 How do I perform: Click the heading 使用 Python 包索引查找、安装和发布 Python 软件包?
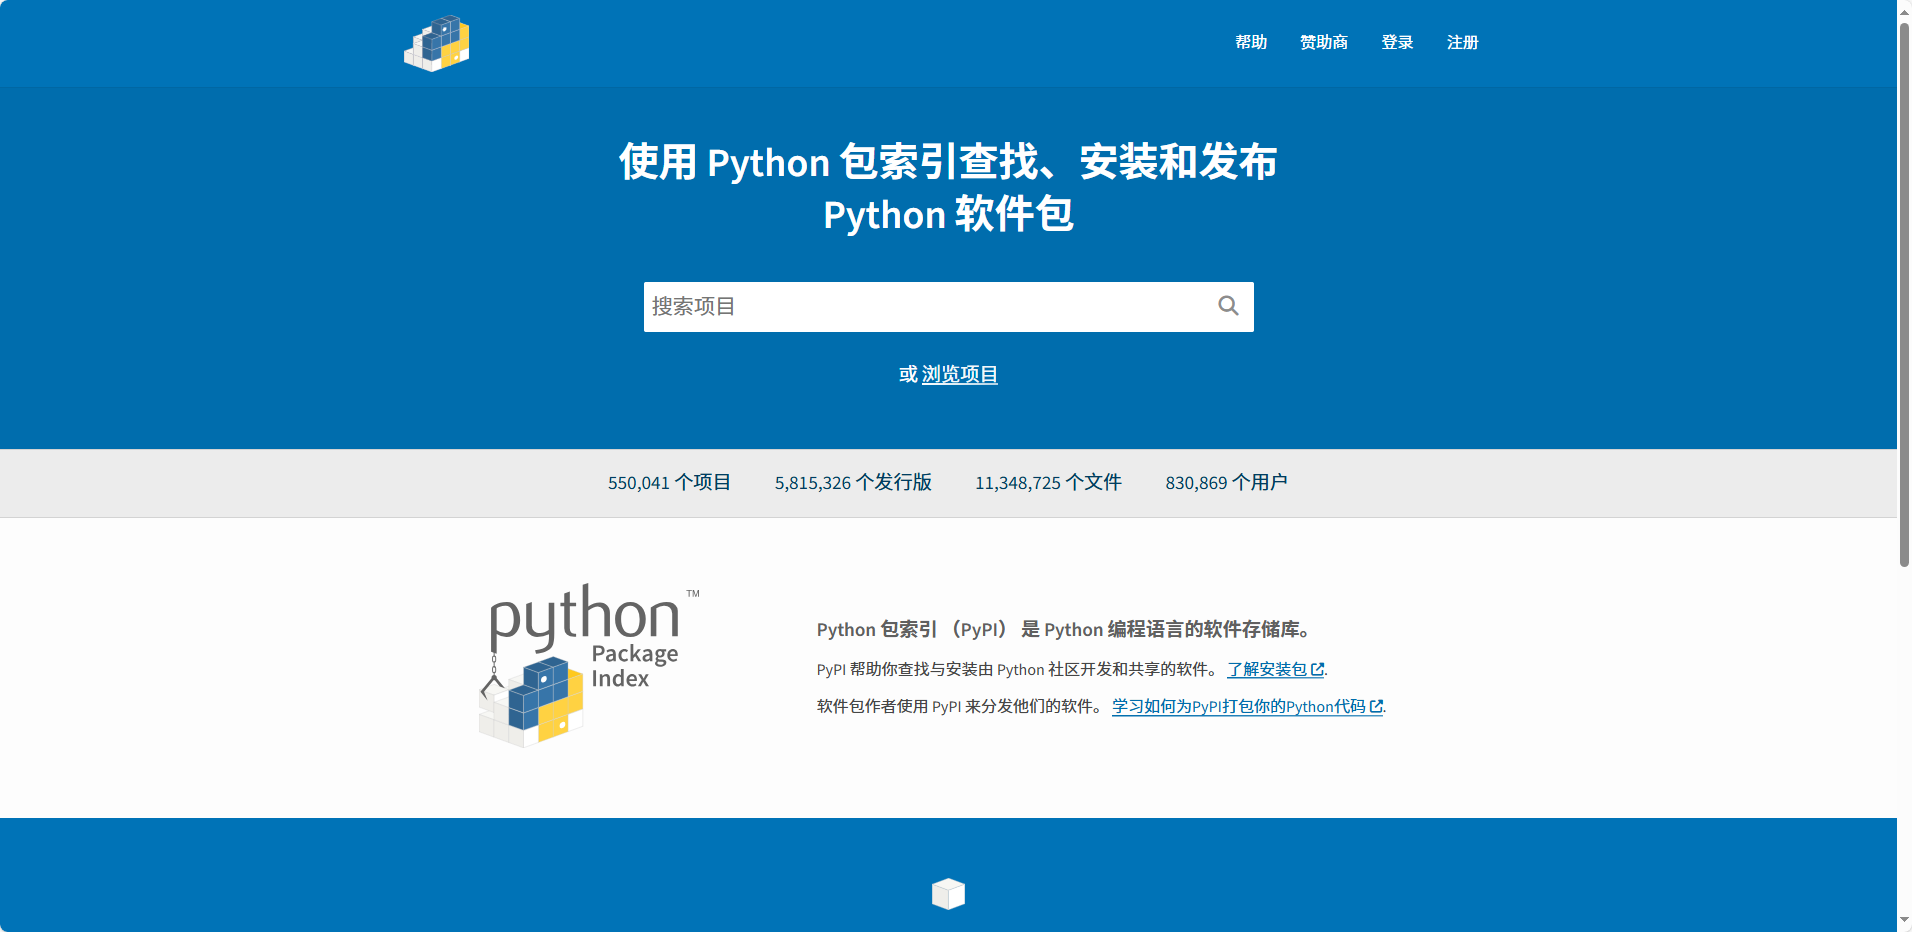tap(948, 188)
